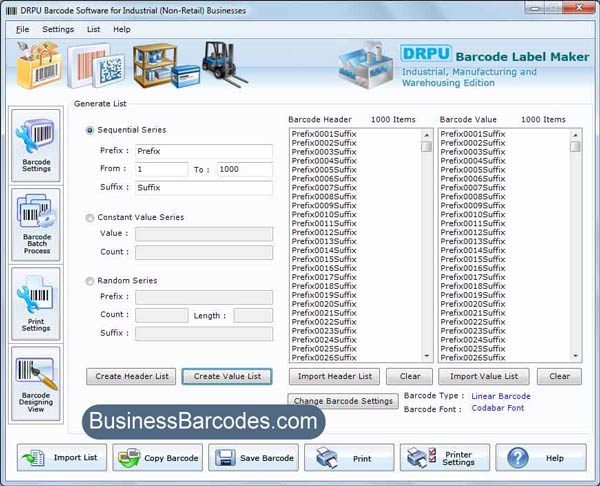Select Prefix0017Suffix in Barcode Value list
600x486 pixels.
point(473,277)
